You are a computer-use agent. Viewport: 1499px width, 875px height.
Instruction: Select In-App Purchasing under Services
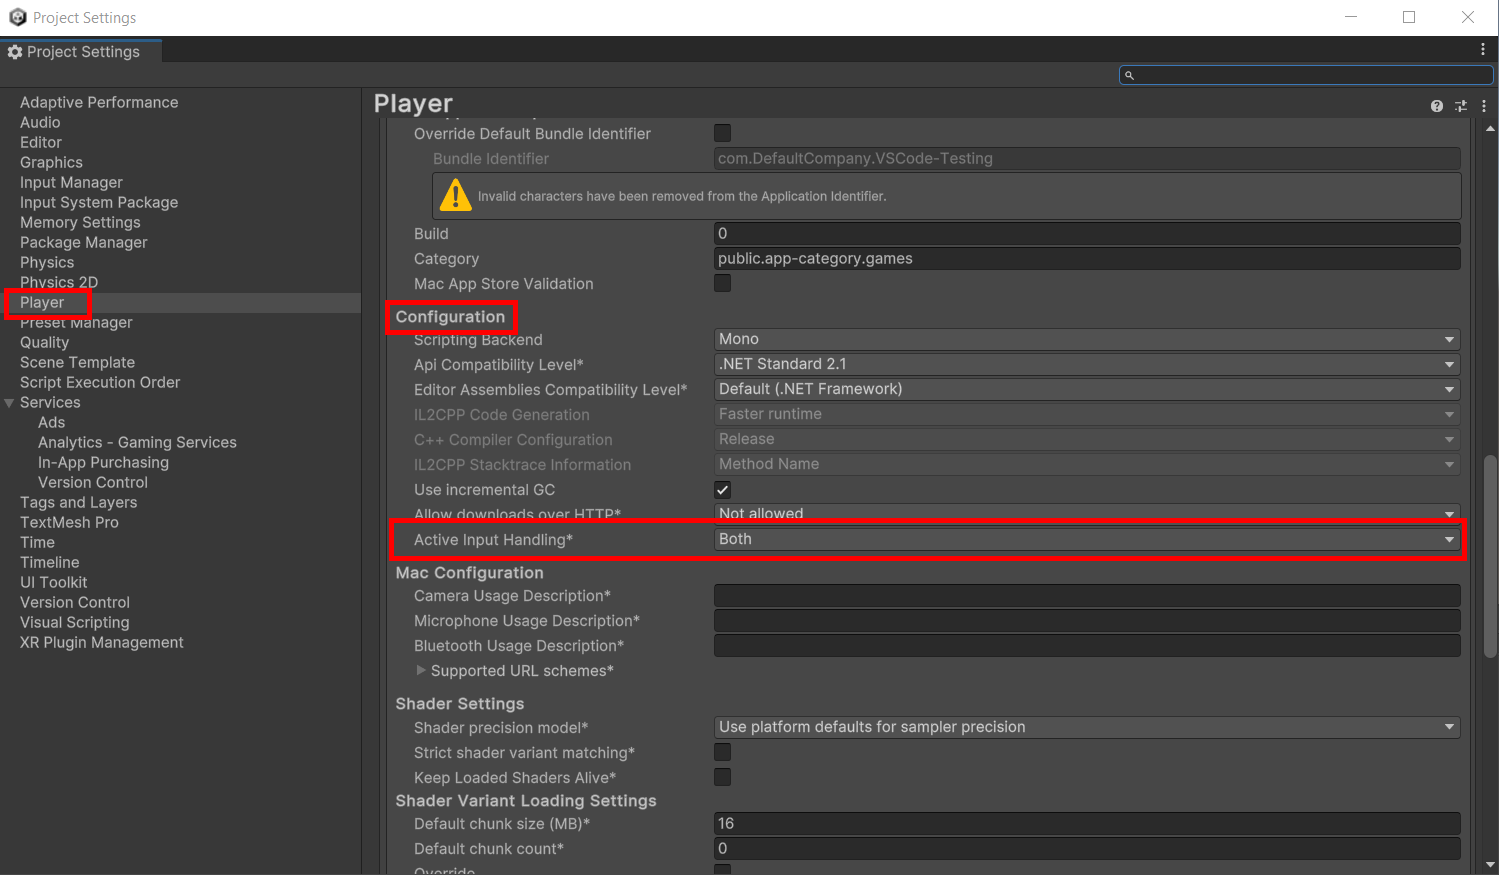pos(103,462)
